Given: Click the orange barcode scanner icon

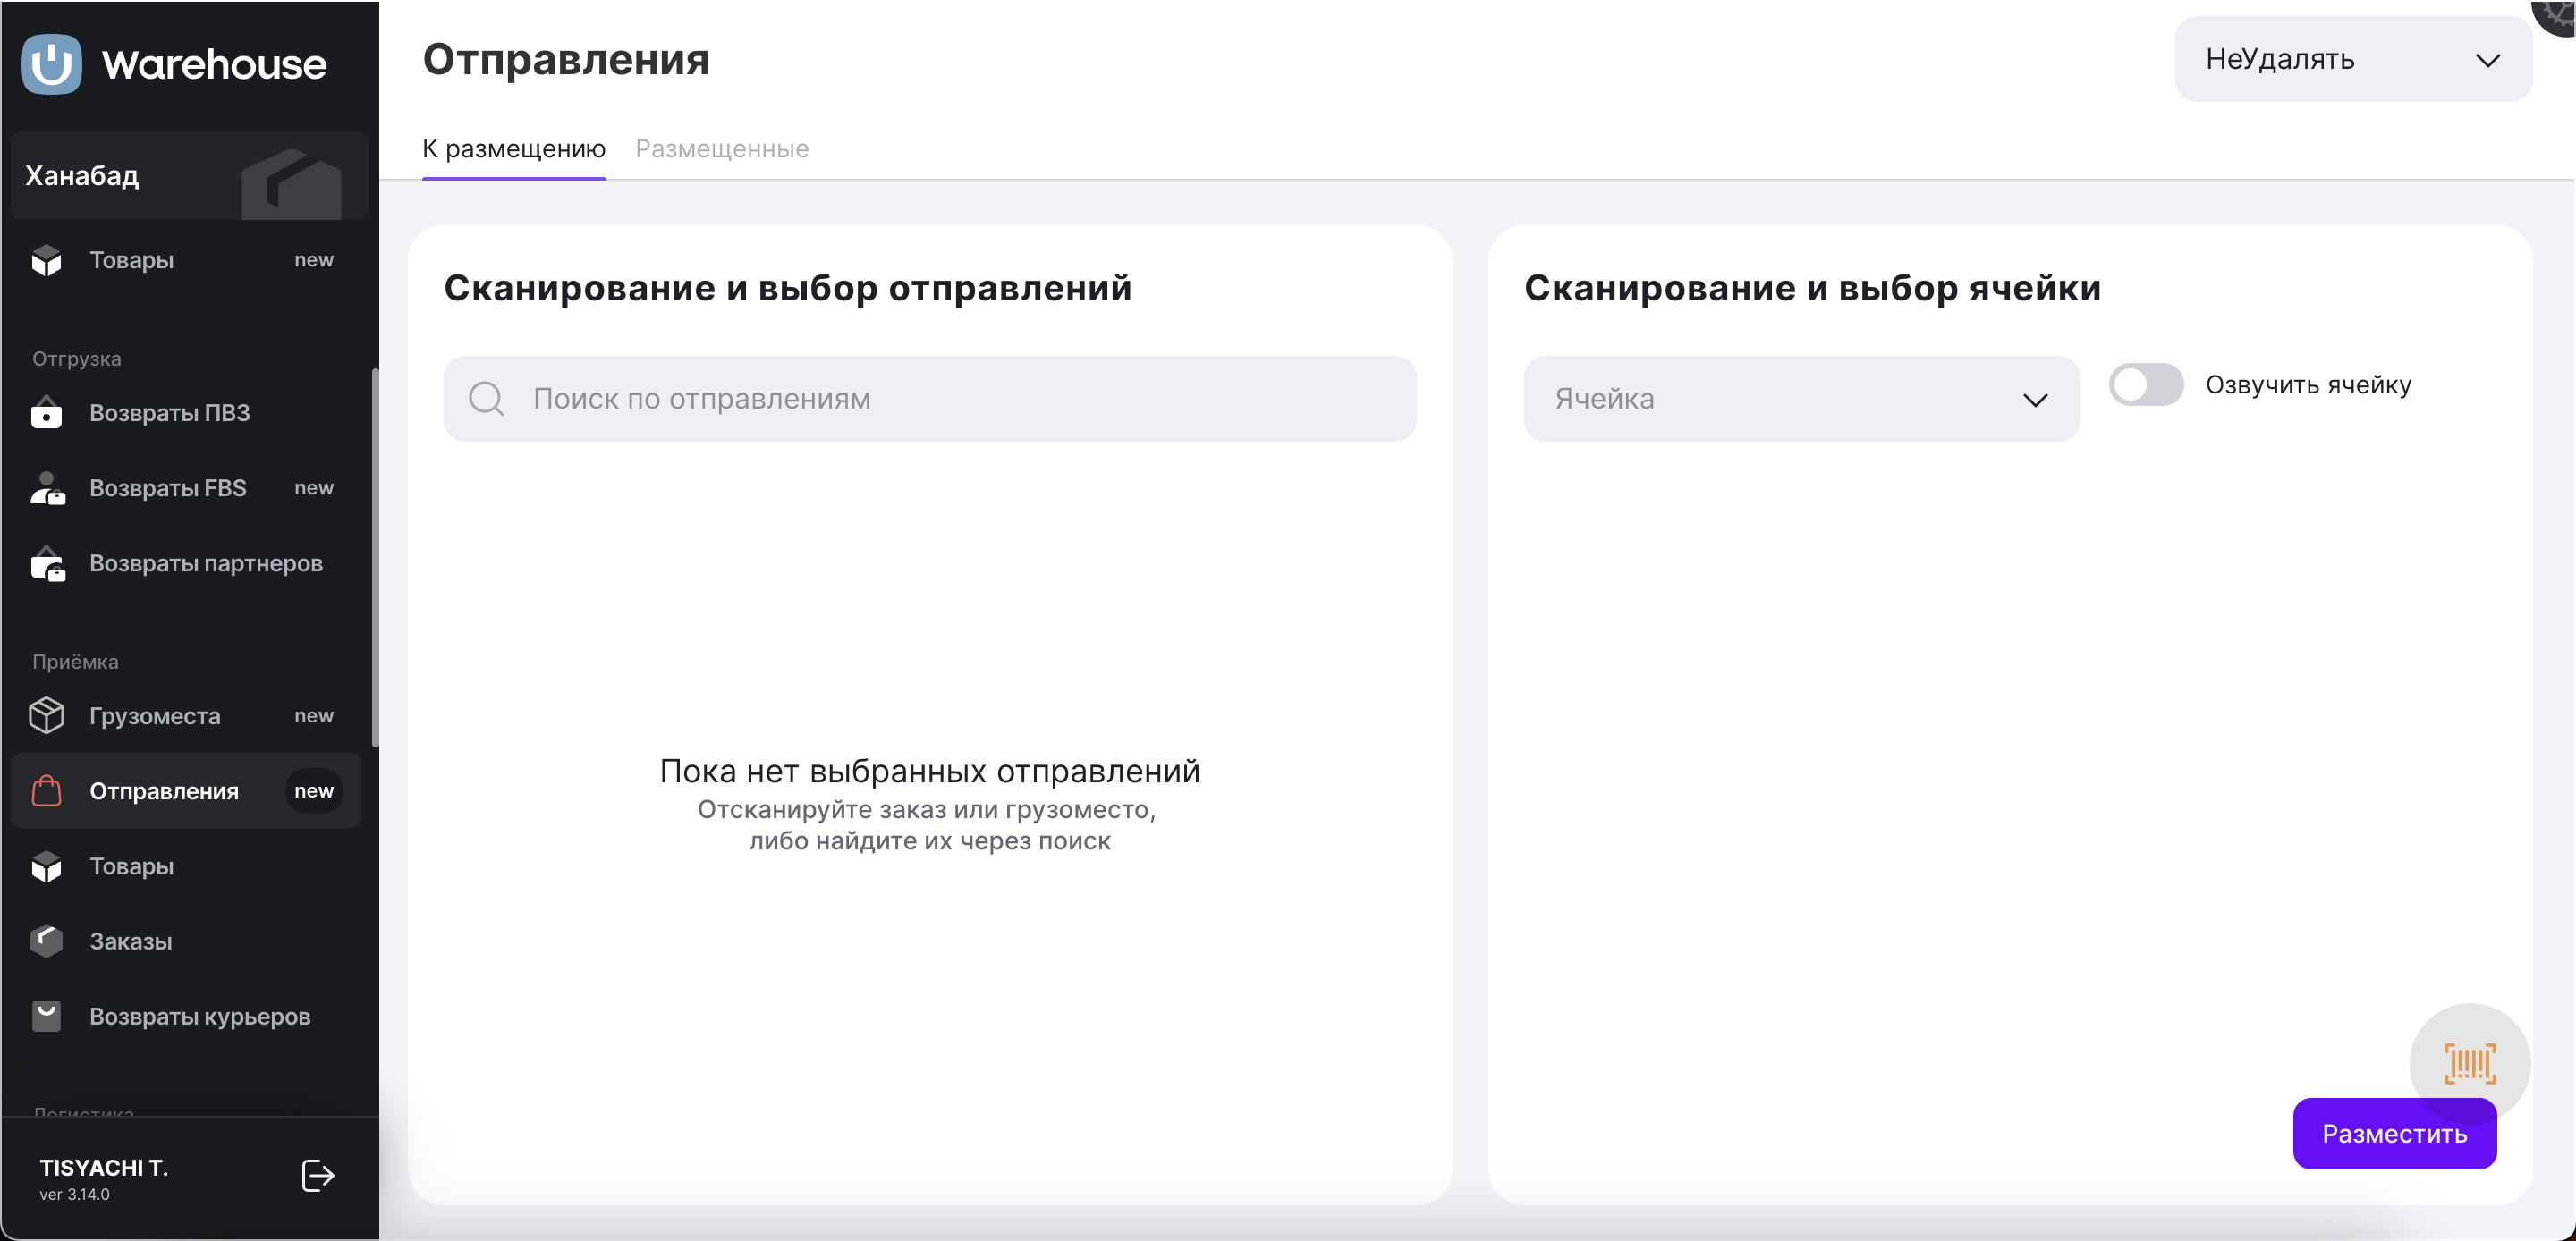Looking at the screenshot, I should point(2469,1063).
